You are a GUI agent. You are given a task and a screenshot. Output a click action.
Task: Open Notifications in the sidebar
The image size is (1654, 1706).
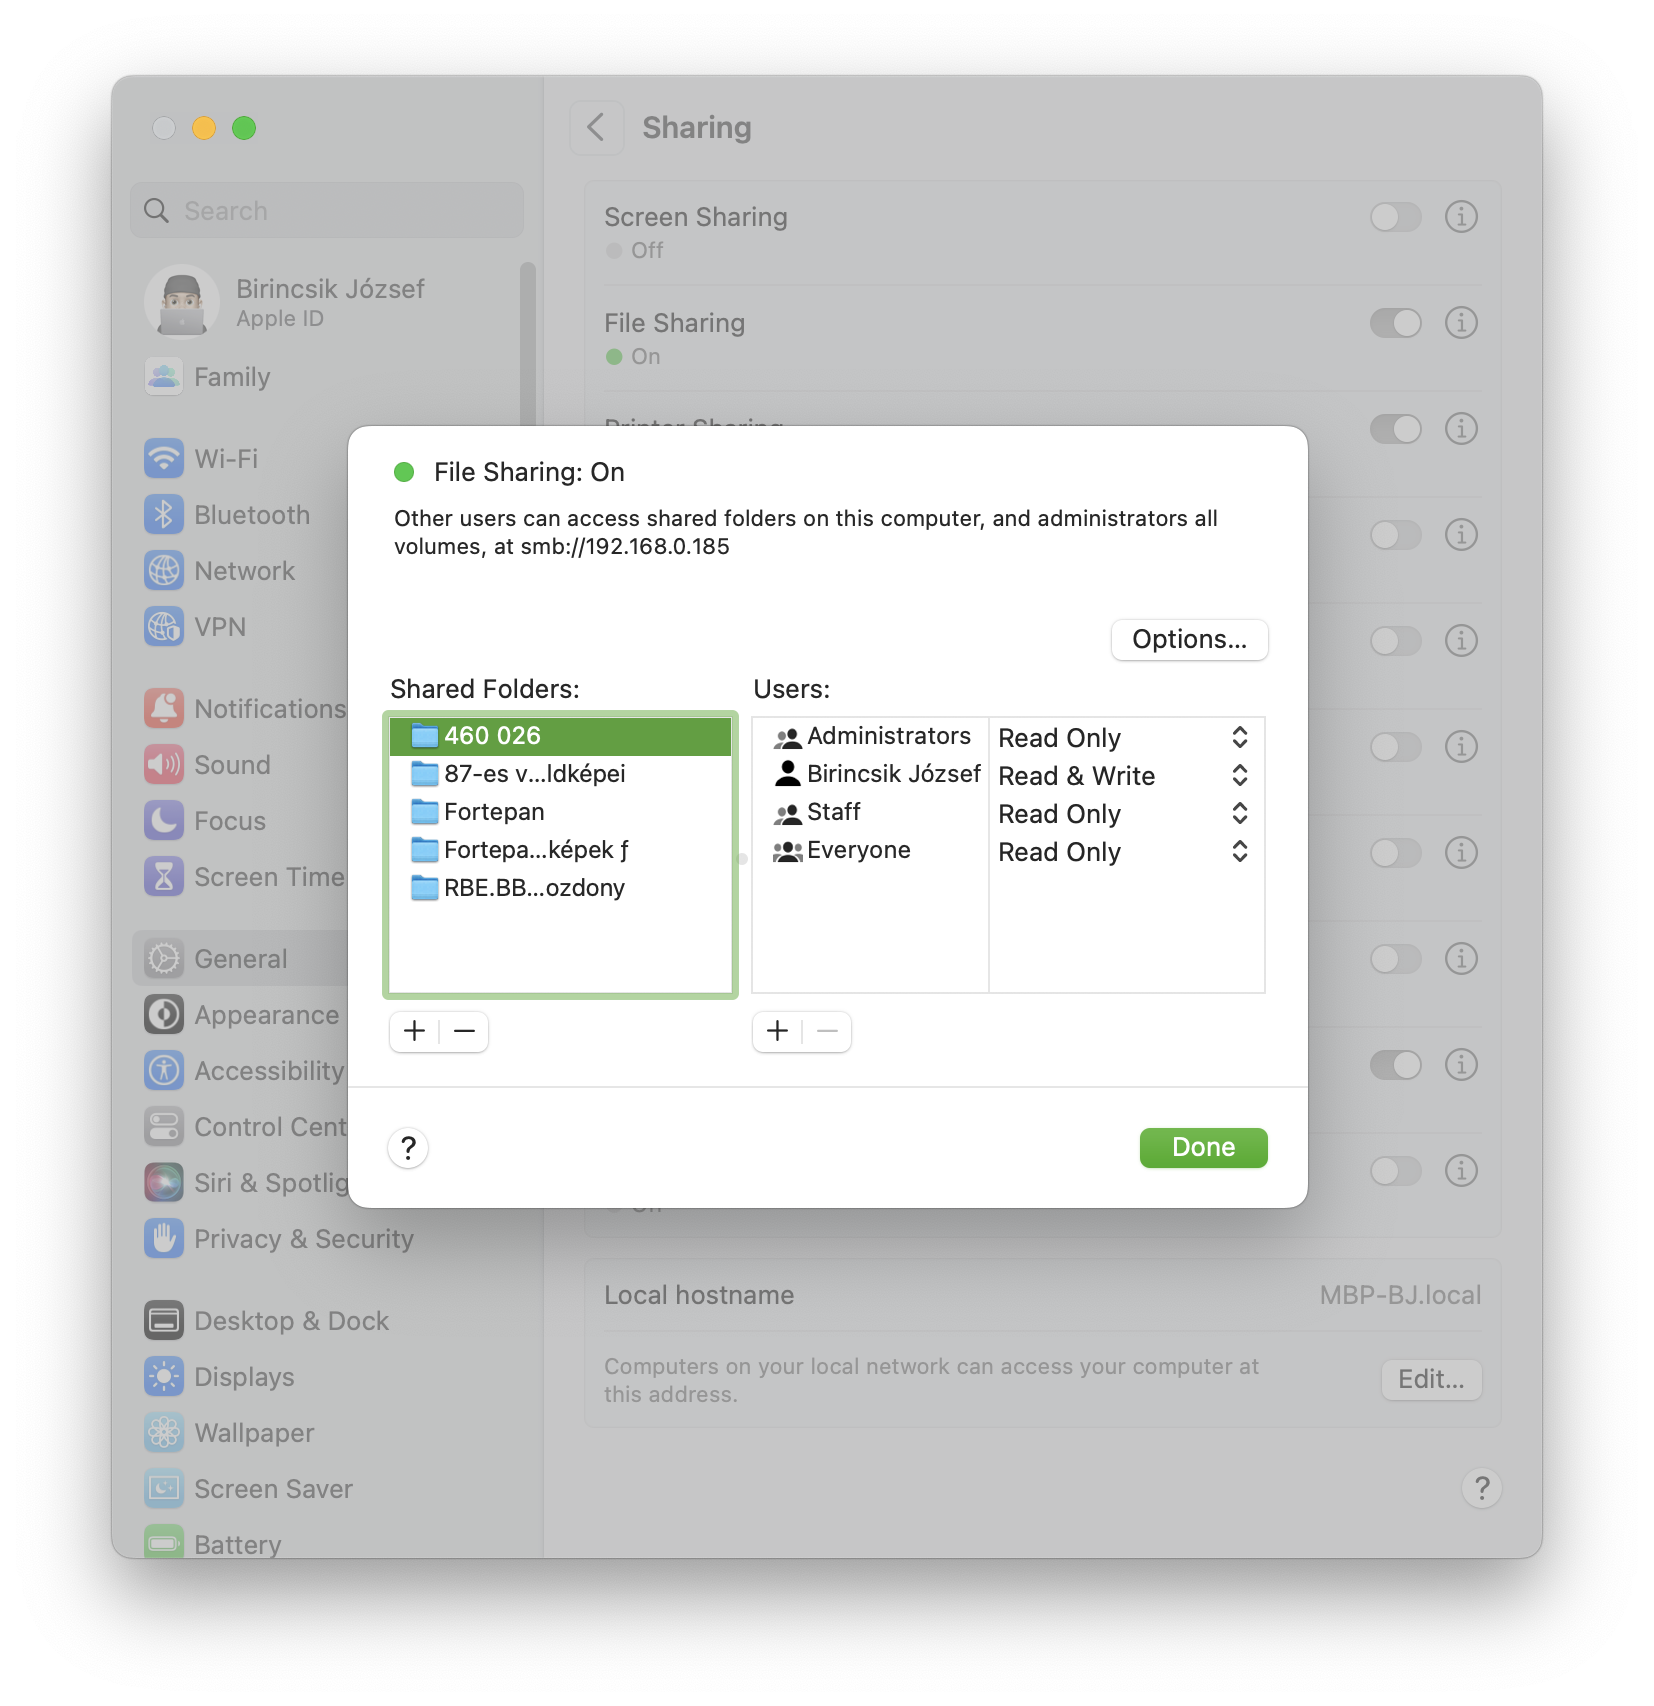[x=245, y=709]
